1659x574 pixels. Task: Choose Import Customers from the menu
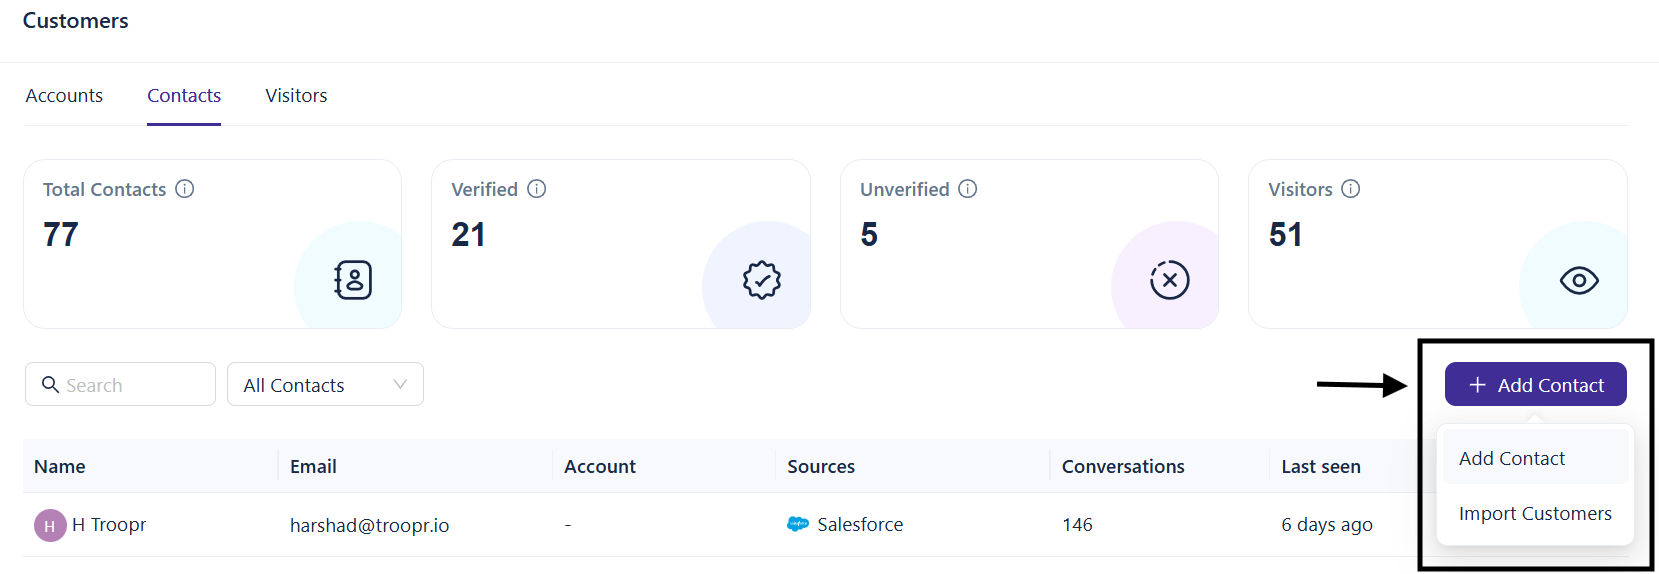[x=1535, y=514]
